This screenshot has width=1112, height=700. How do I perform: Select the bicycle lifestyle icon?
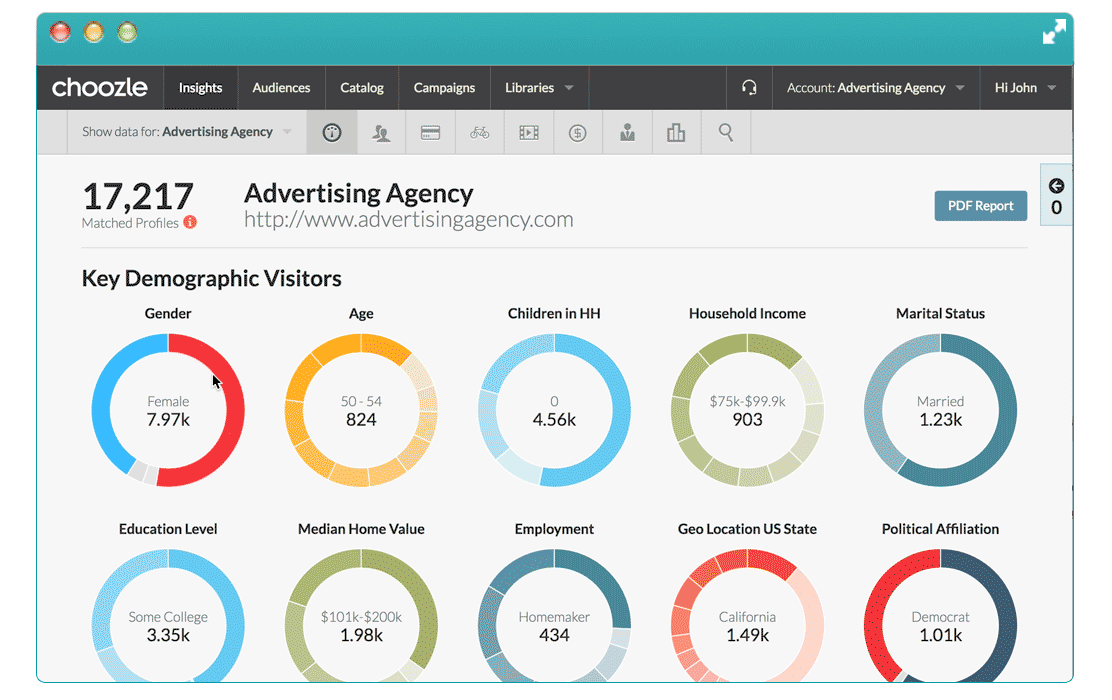[479, 133]
